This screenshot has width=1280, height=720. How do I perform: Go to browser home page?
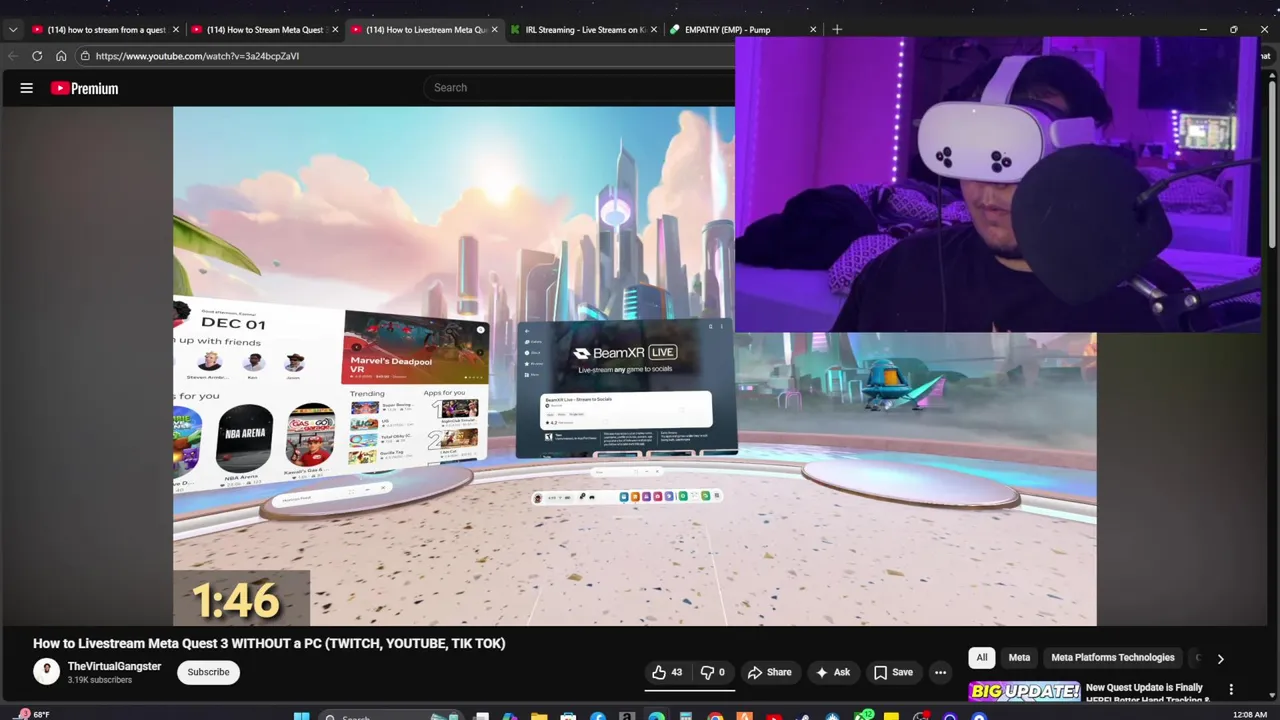[x=61, y=56]
